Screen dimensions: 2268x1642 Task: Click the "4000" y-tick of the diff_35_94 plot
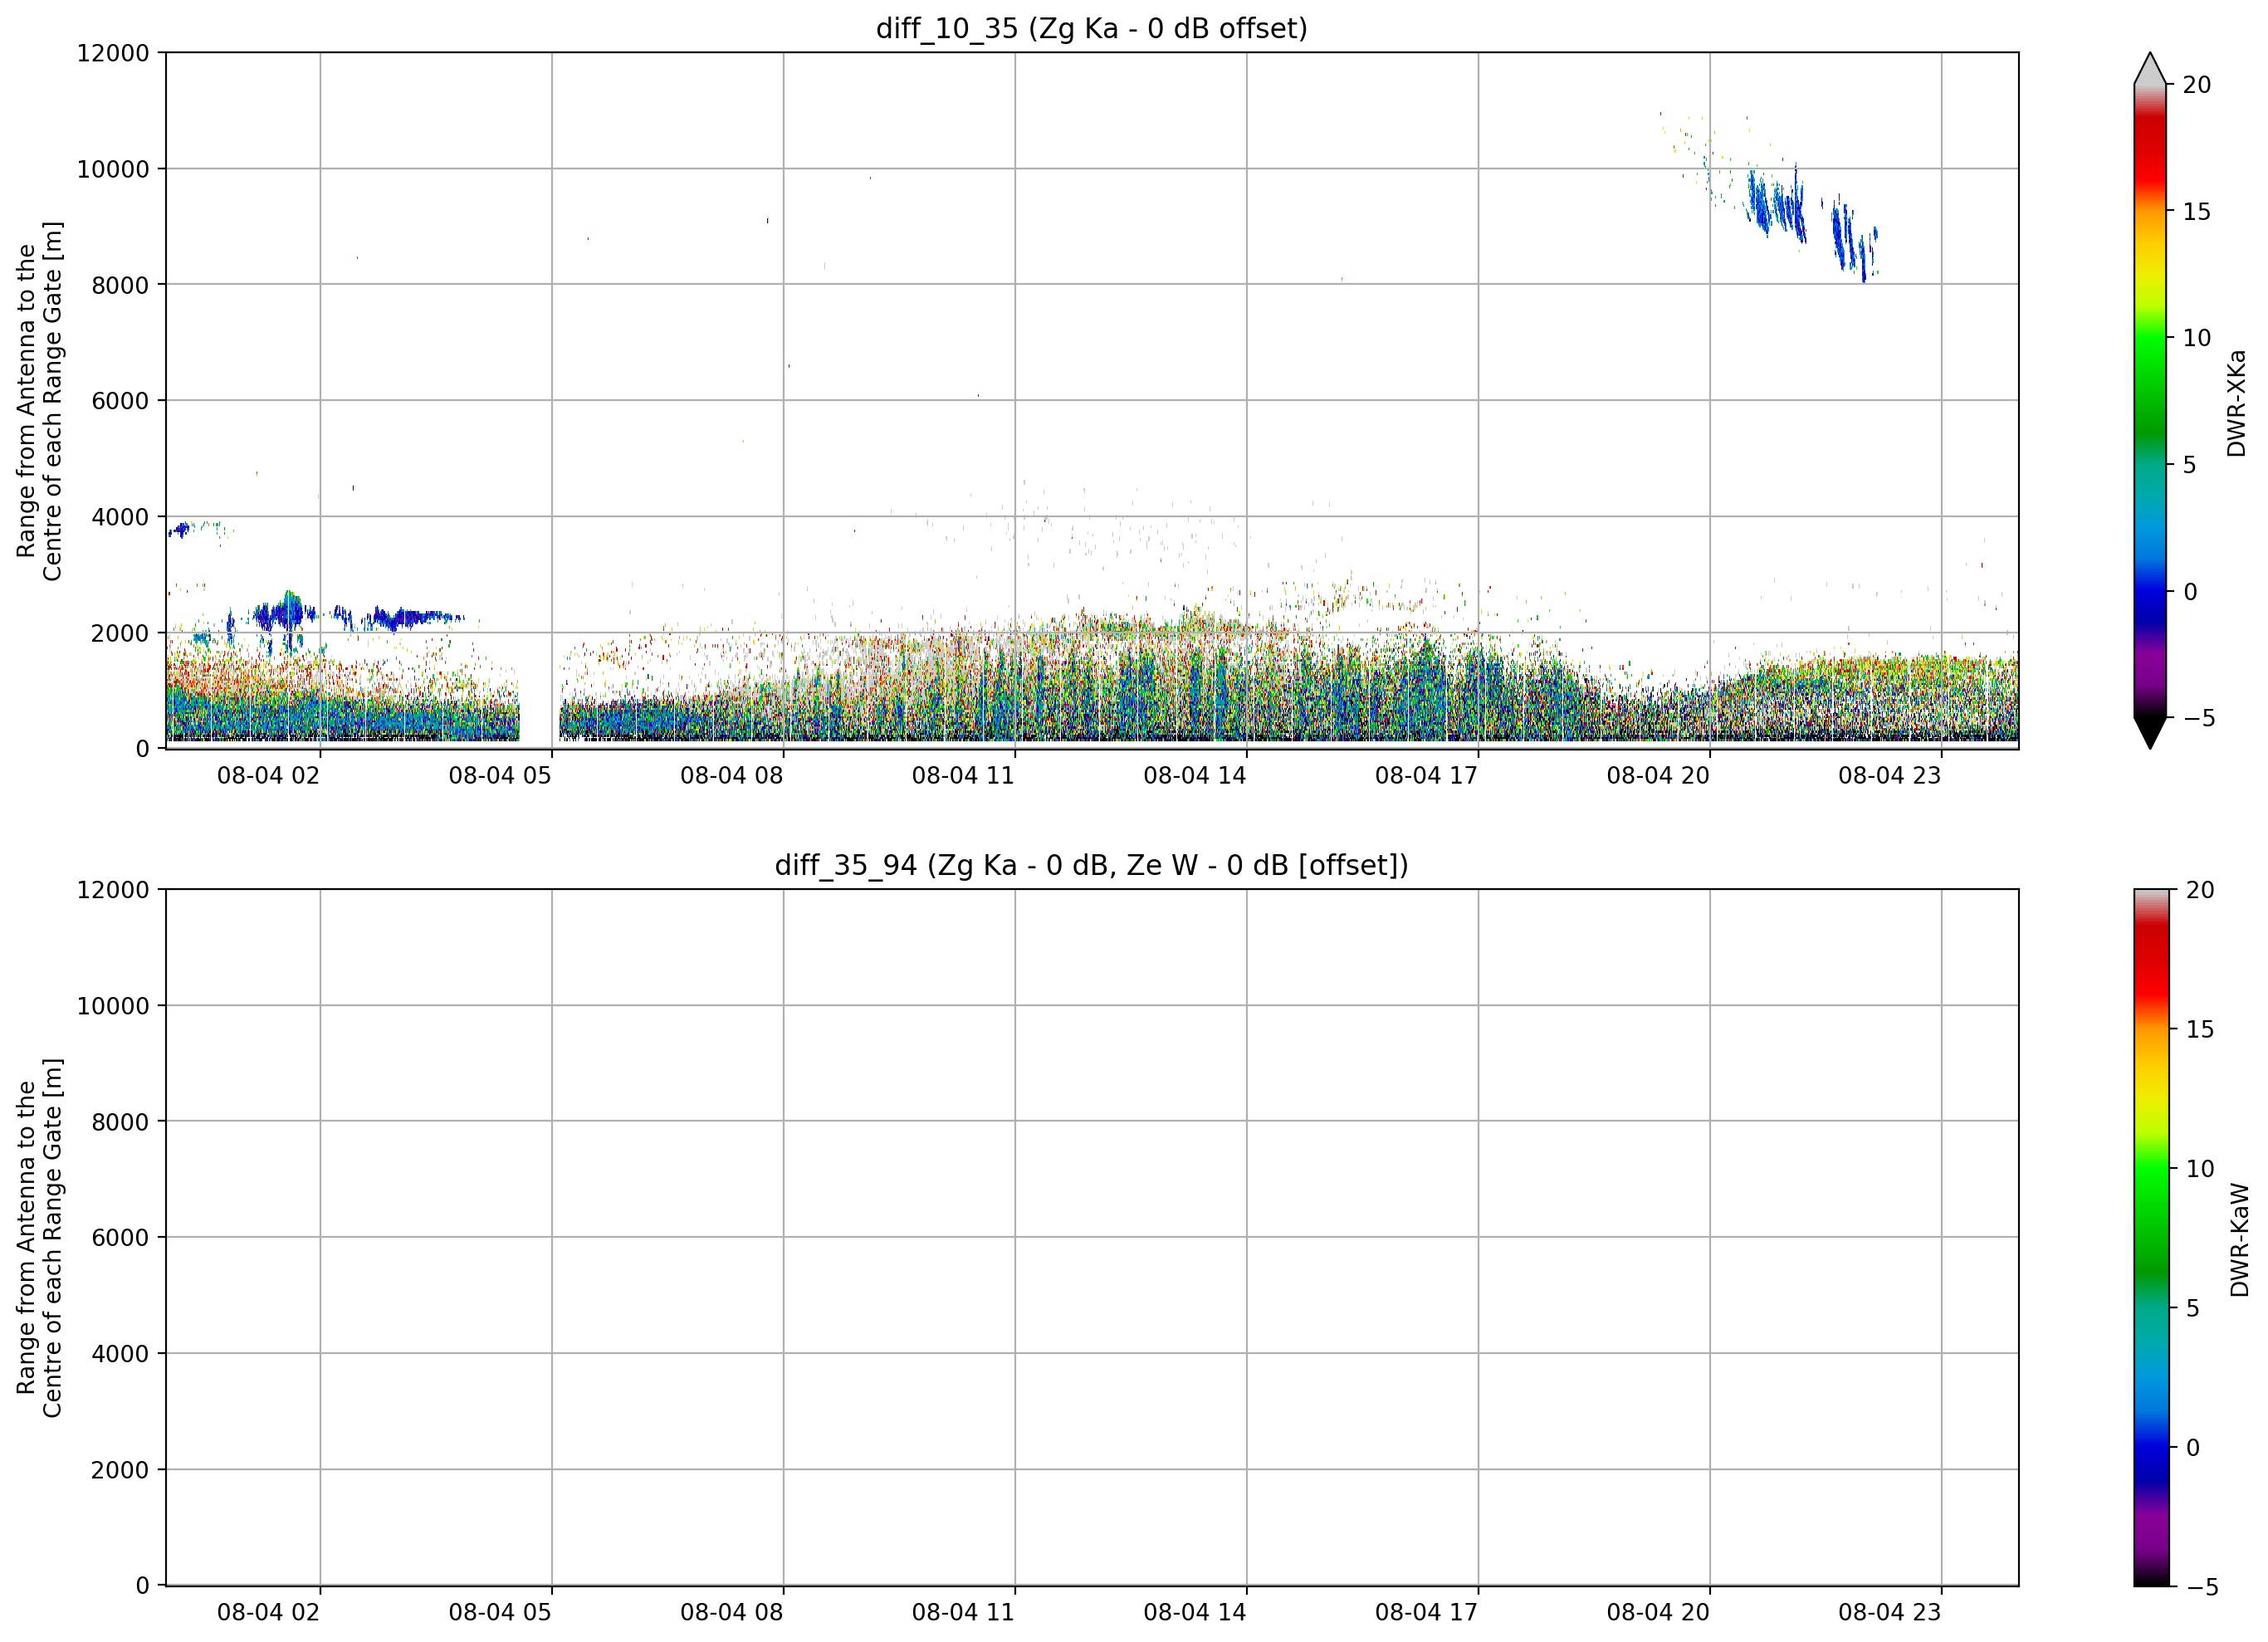click(120, 1354)
